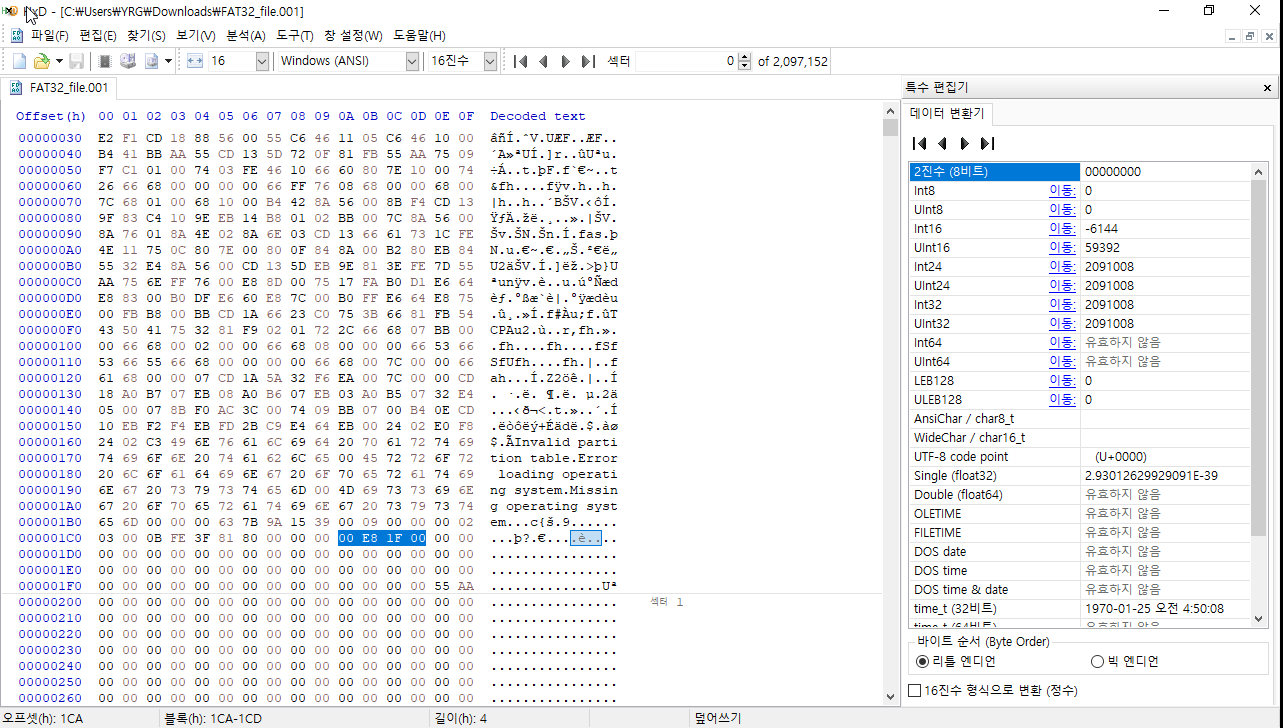Click the Offset(h) column header
1283x728 pixels.
[51, 116]
